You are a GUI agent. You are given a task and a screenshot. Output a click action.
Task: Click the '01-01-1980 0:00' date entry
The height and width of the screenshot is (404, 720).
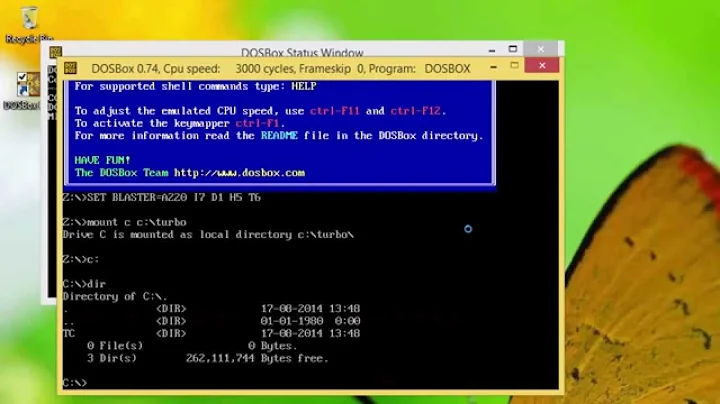[x=310, y=321]
